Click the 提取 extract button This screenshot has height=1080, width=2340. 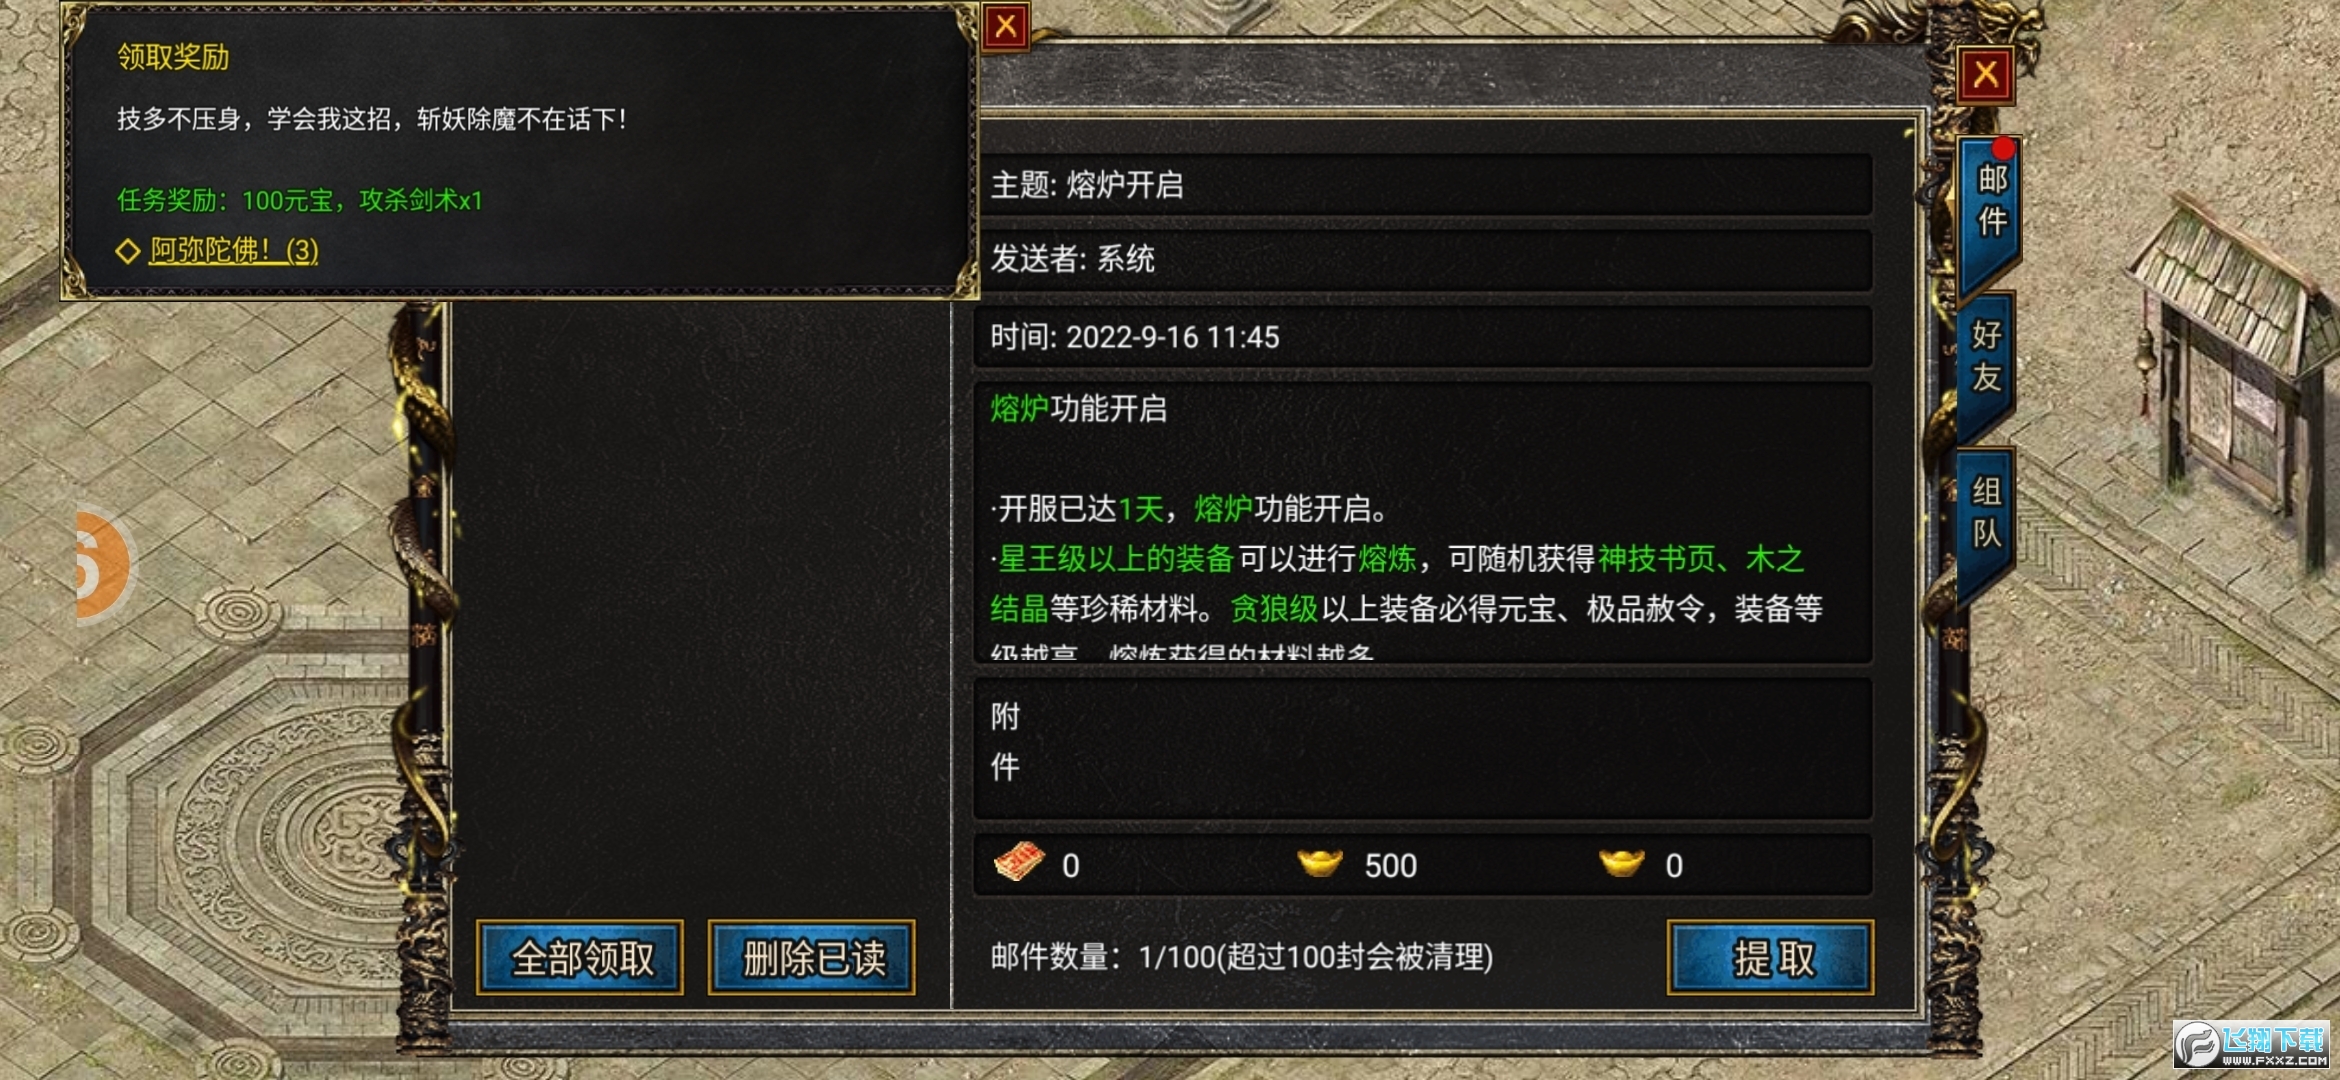1771,958
